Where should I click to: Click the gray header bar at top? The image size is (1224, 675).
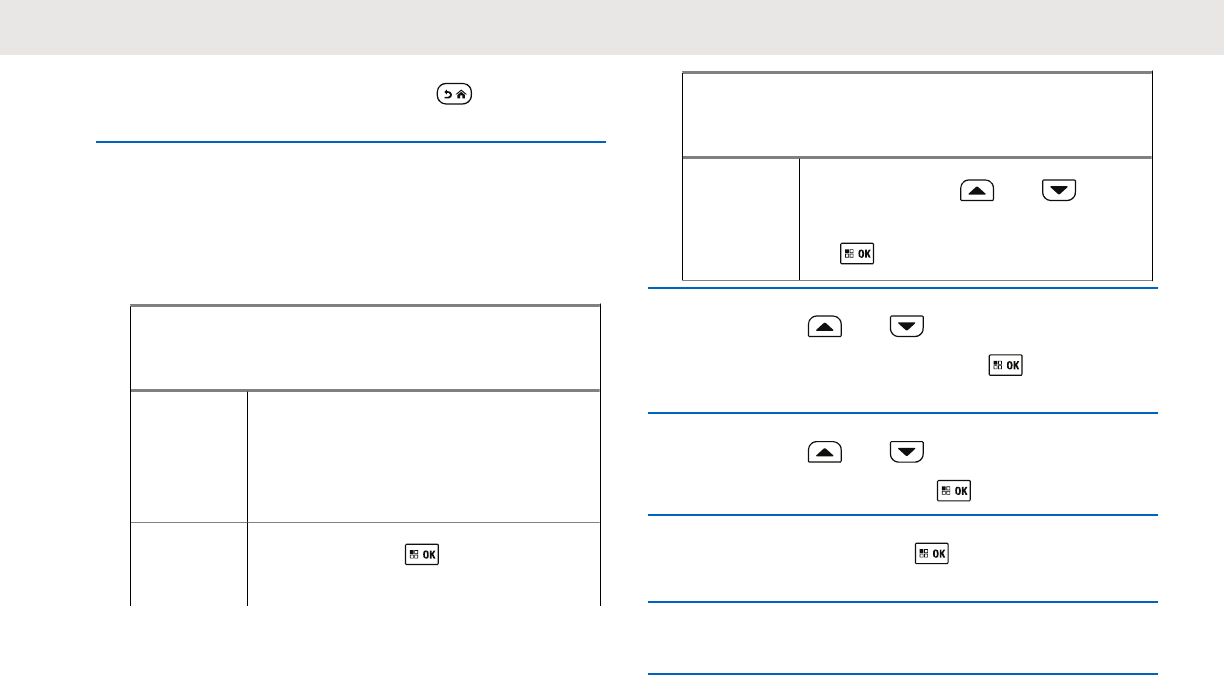(612, 27)
